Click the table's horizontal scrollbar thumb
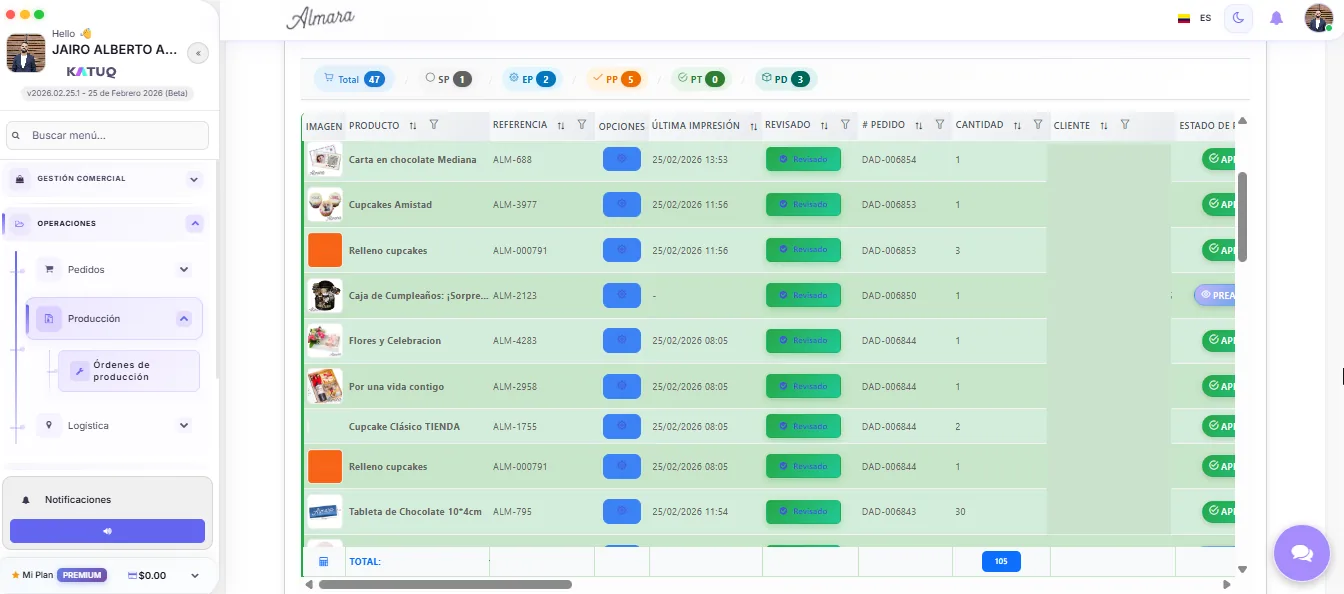The height and width of the screenshot is (594, 1344). tap(445, 584)
